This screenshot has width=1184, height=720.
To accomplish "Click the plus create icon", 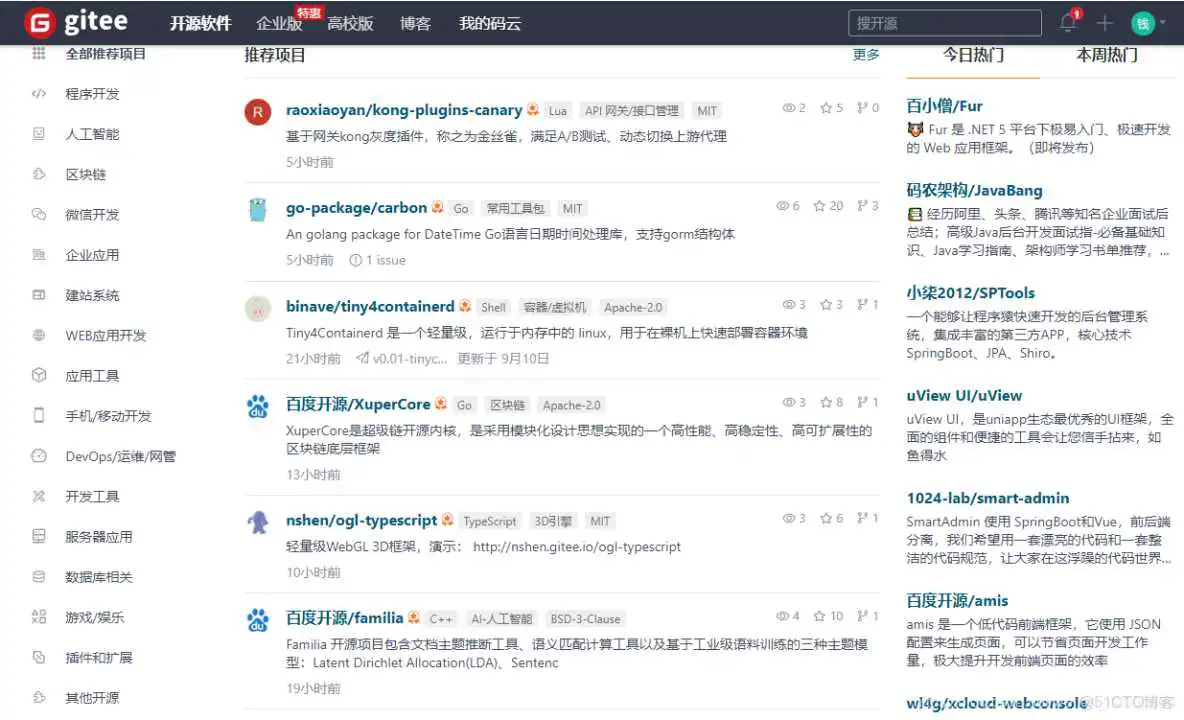I will coord(1105,23).
